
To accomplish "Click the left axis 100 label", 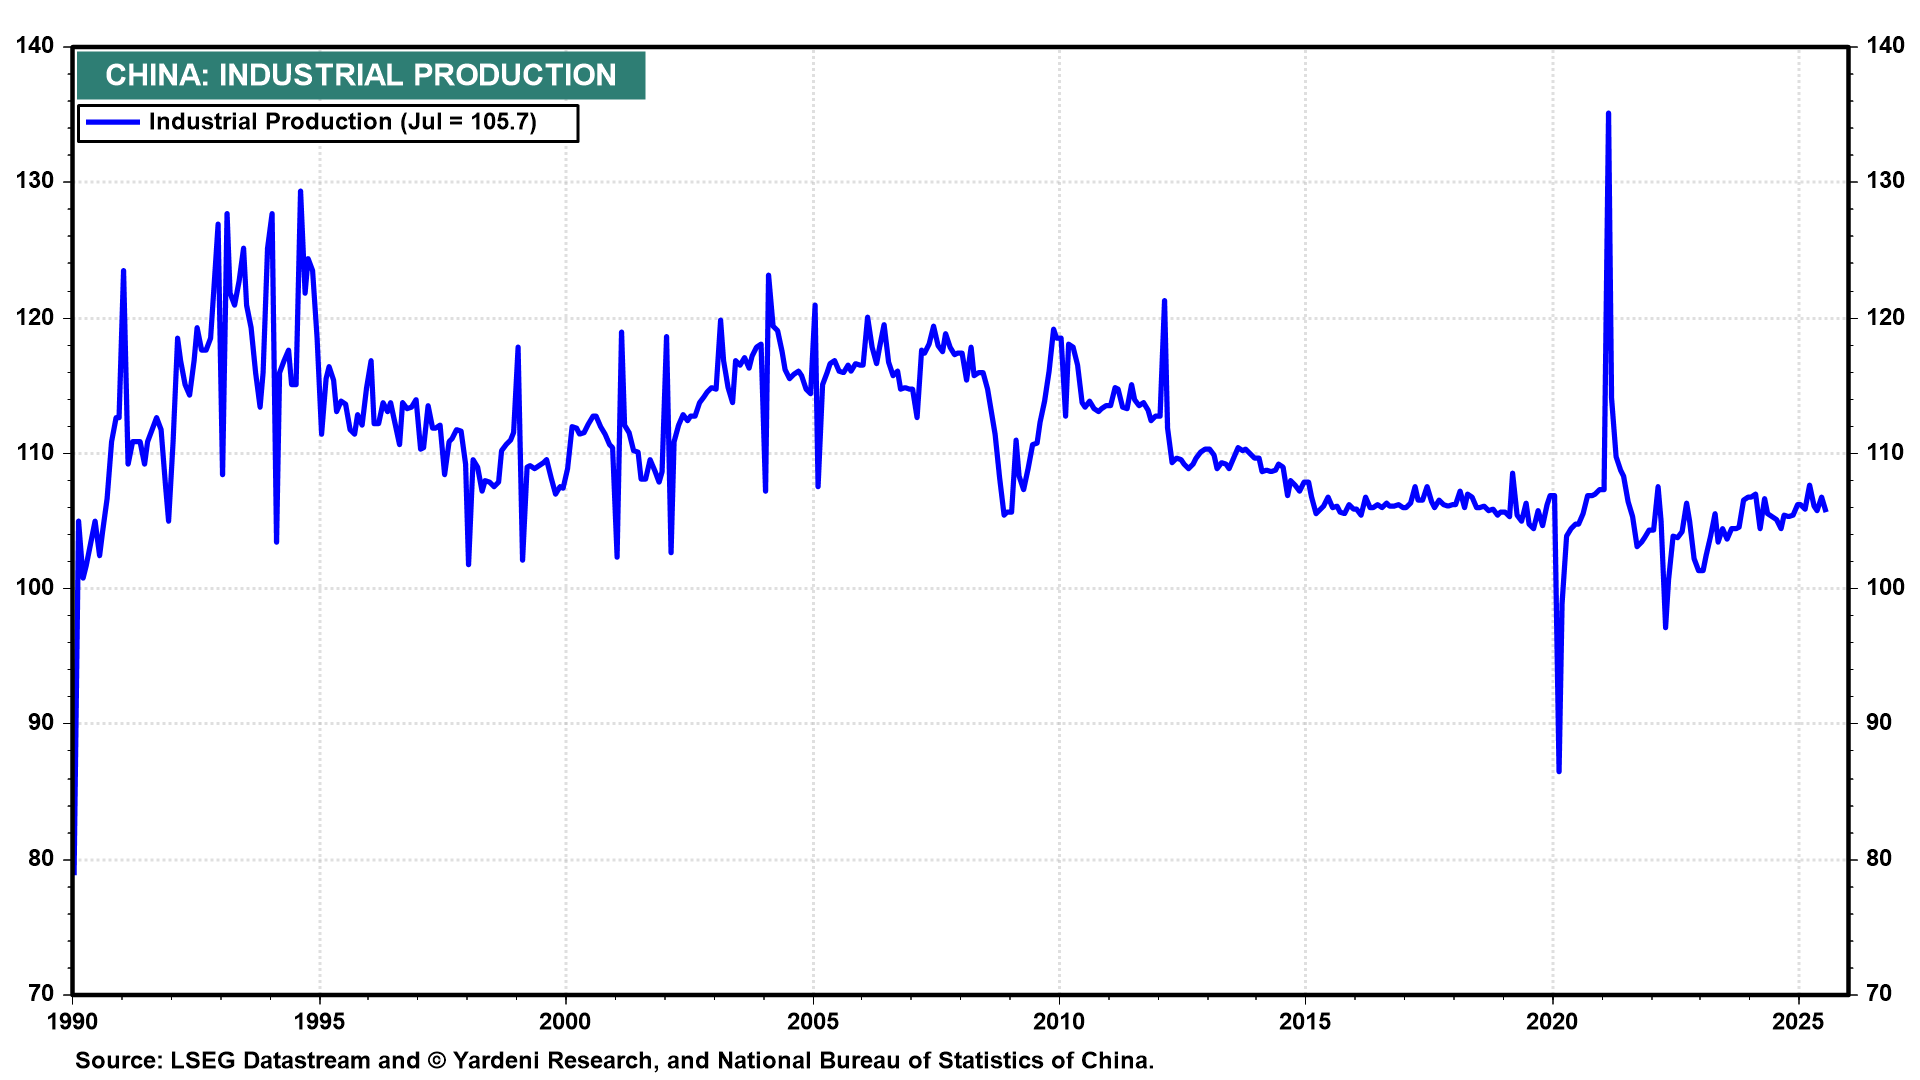I will click(x=35, y=587).
